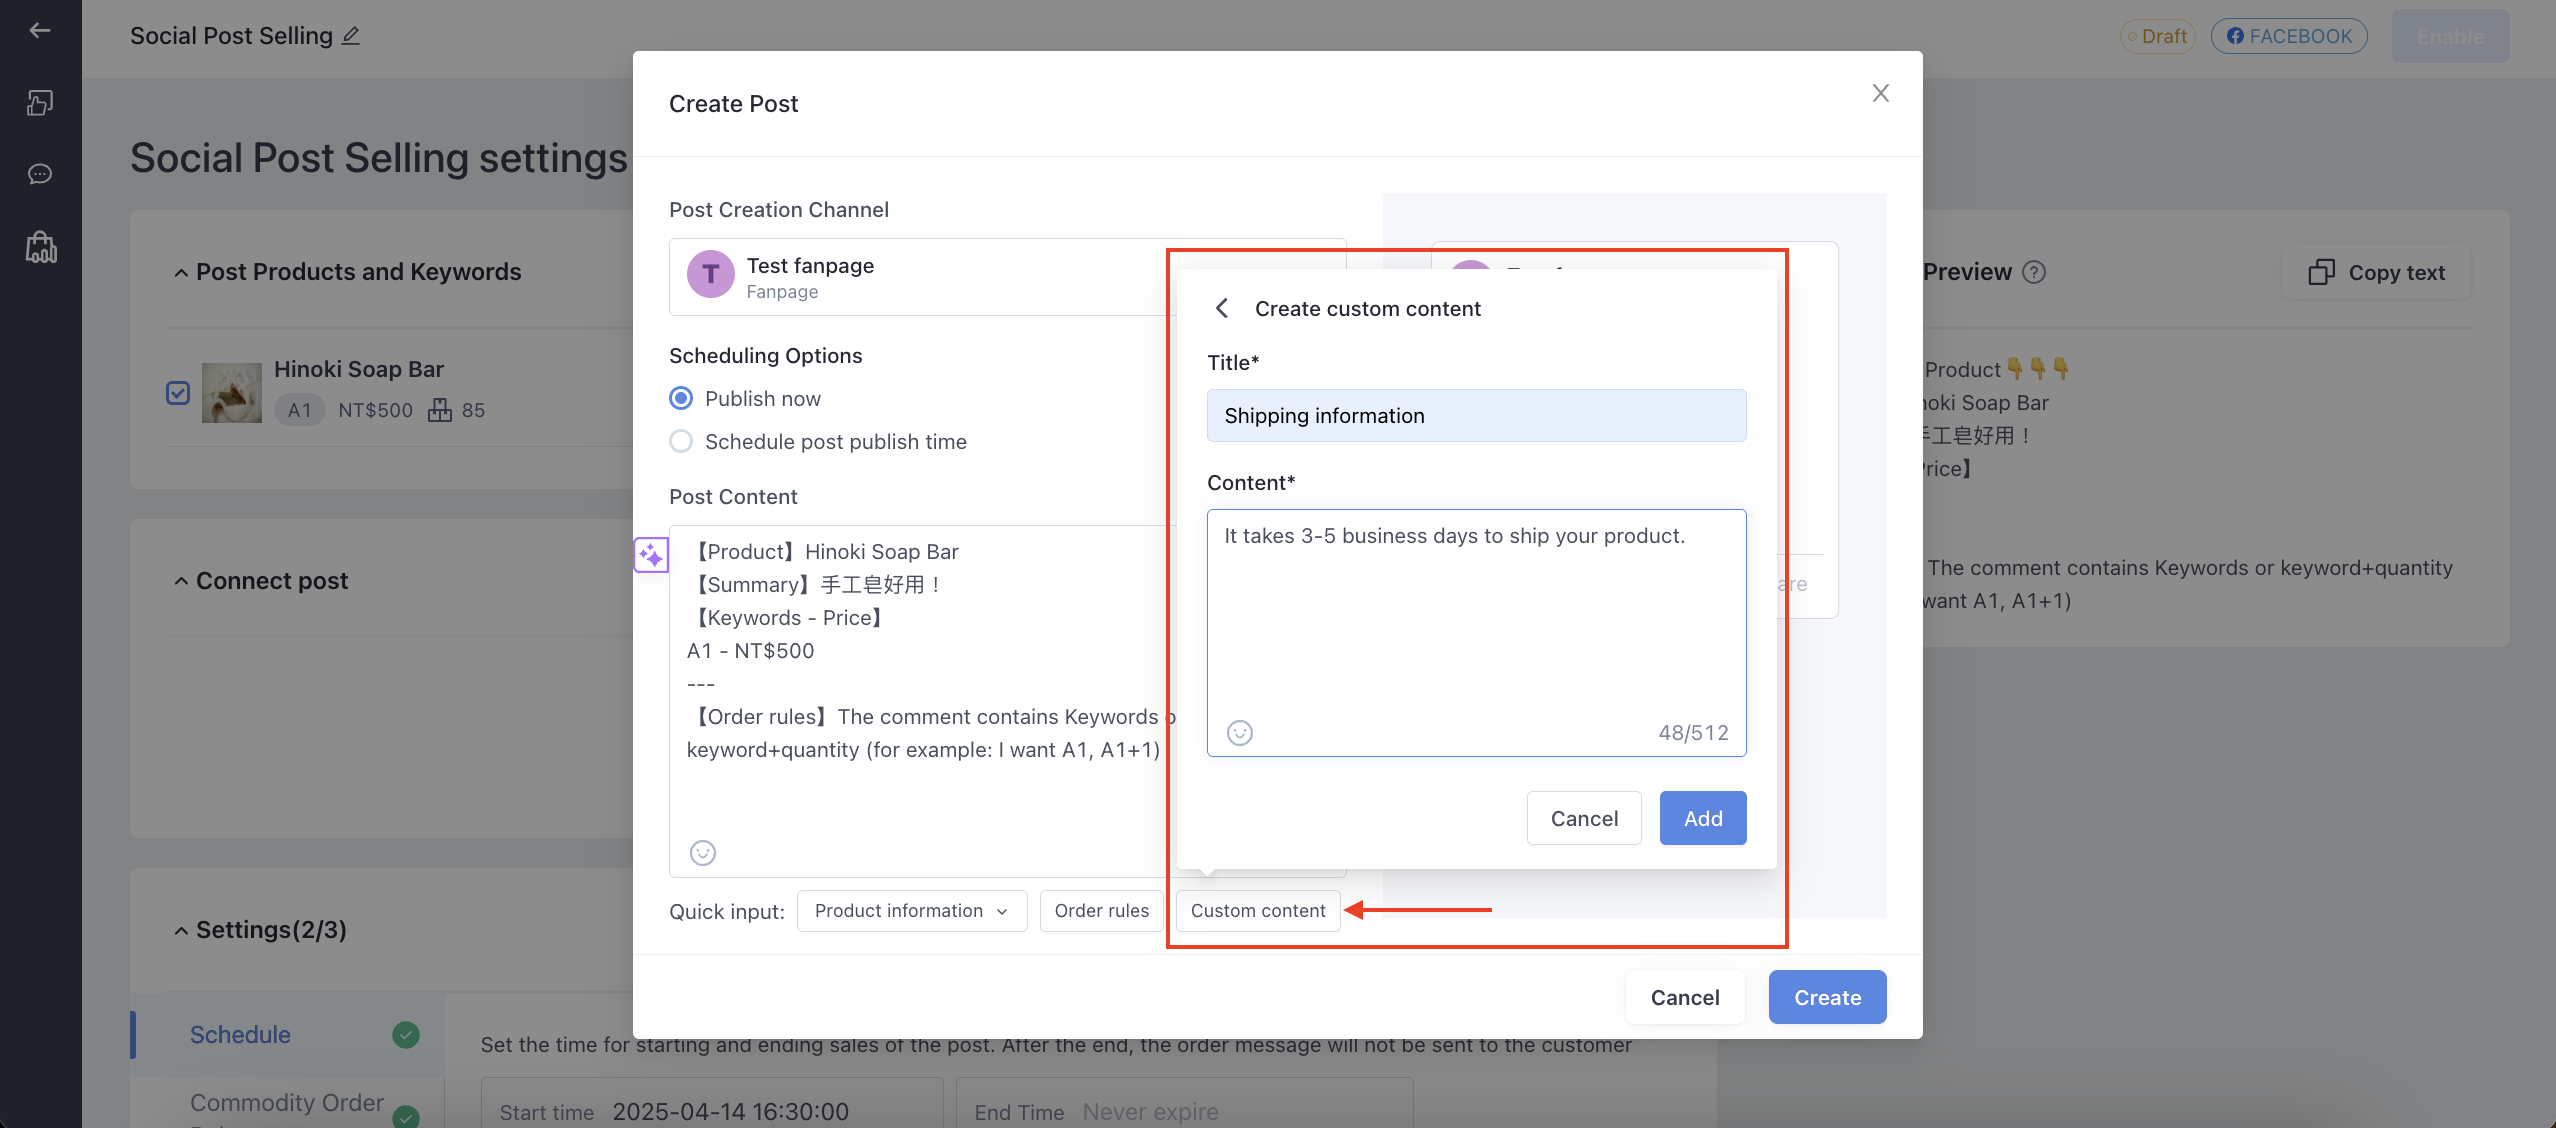Open the store analytics sidebar icon
Viewport: 2556px width, 1128px height.
click(41, 247)
